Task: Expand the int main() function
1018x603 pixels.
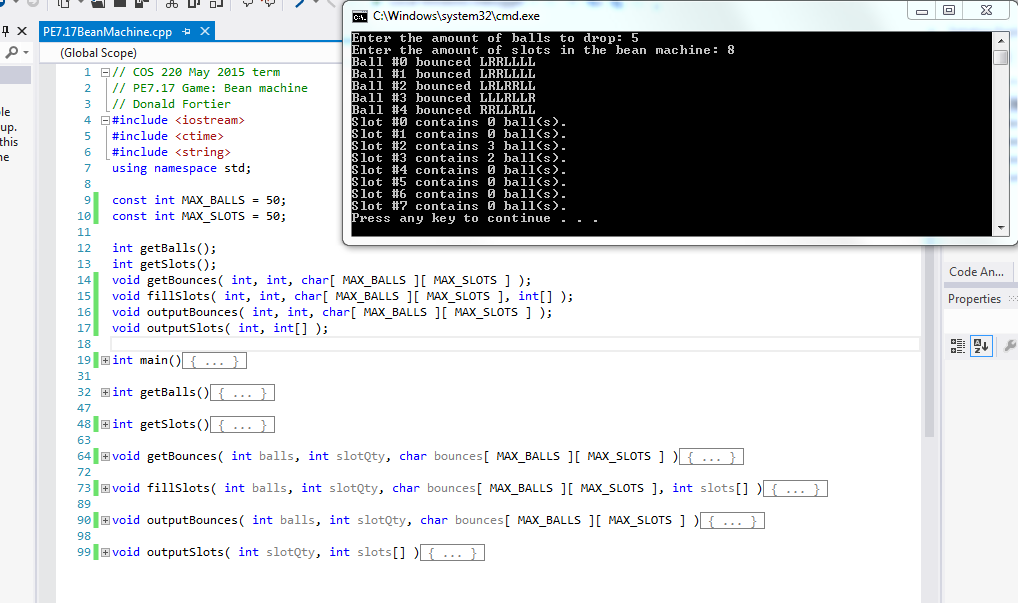Action: click(x=105, y=360)
